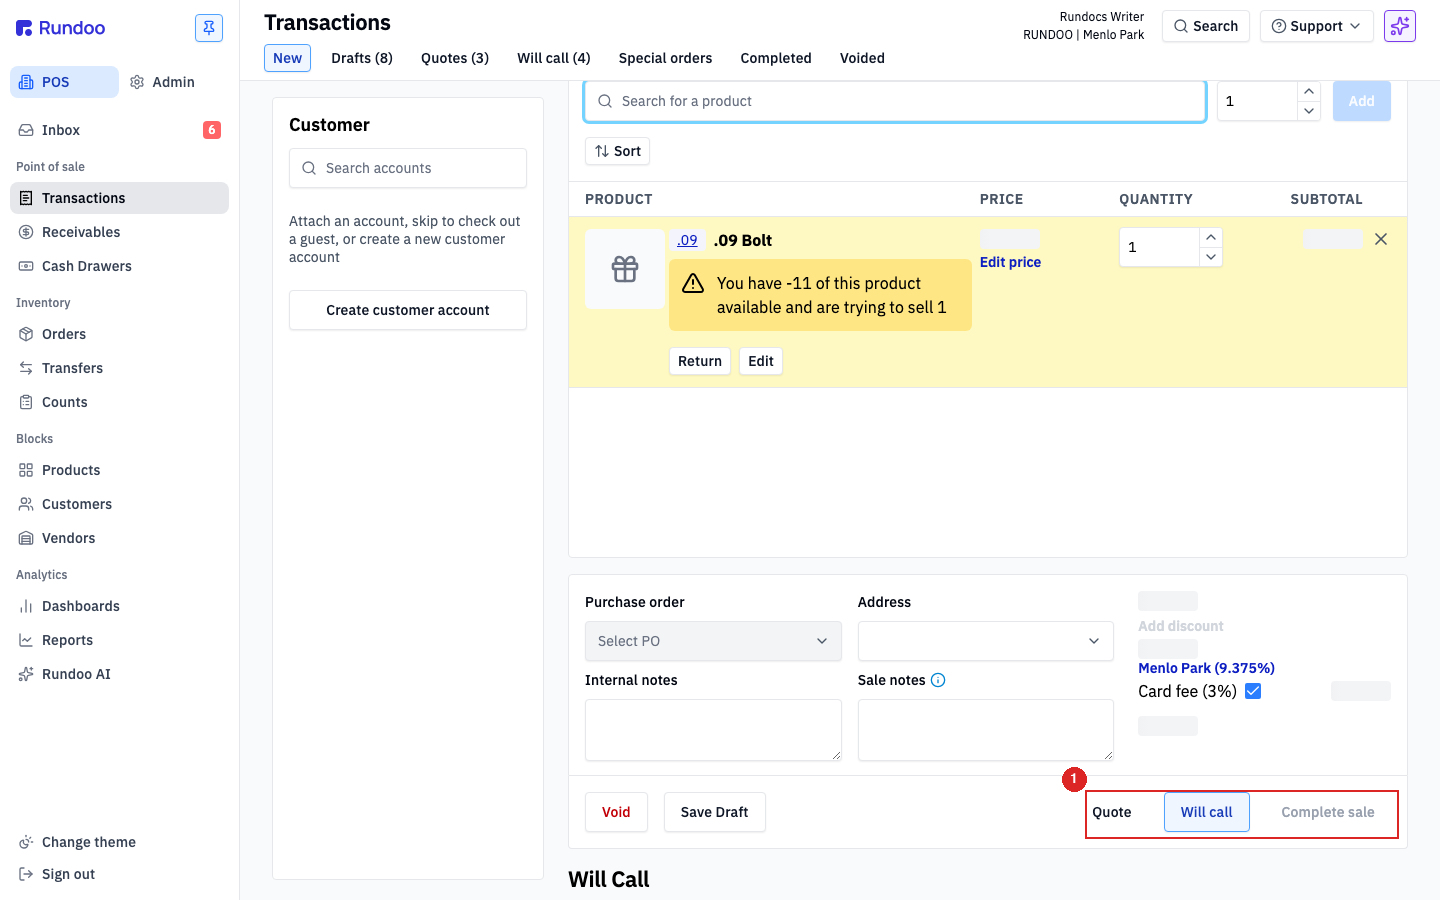Click the Save Draft button

tap(715, 812)
